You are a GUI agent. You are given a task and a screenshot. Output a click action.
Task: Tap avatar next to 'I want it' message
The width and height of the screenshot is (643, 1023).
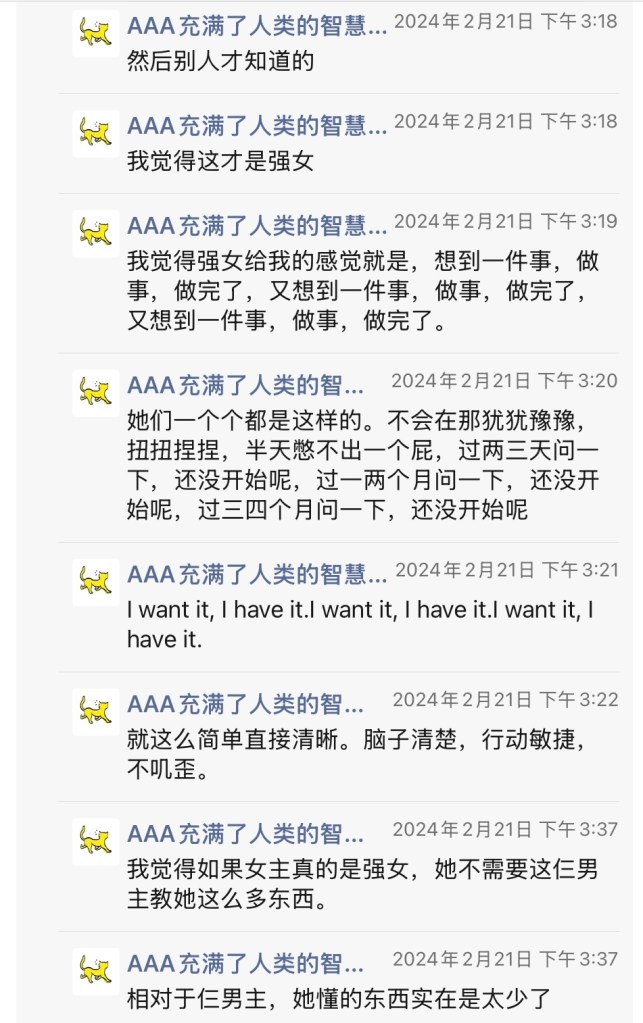click(95, 582)
